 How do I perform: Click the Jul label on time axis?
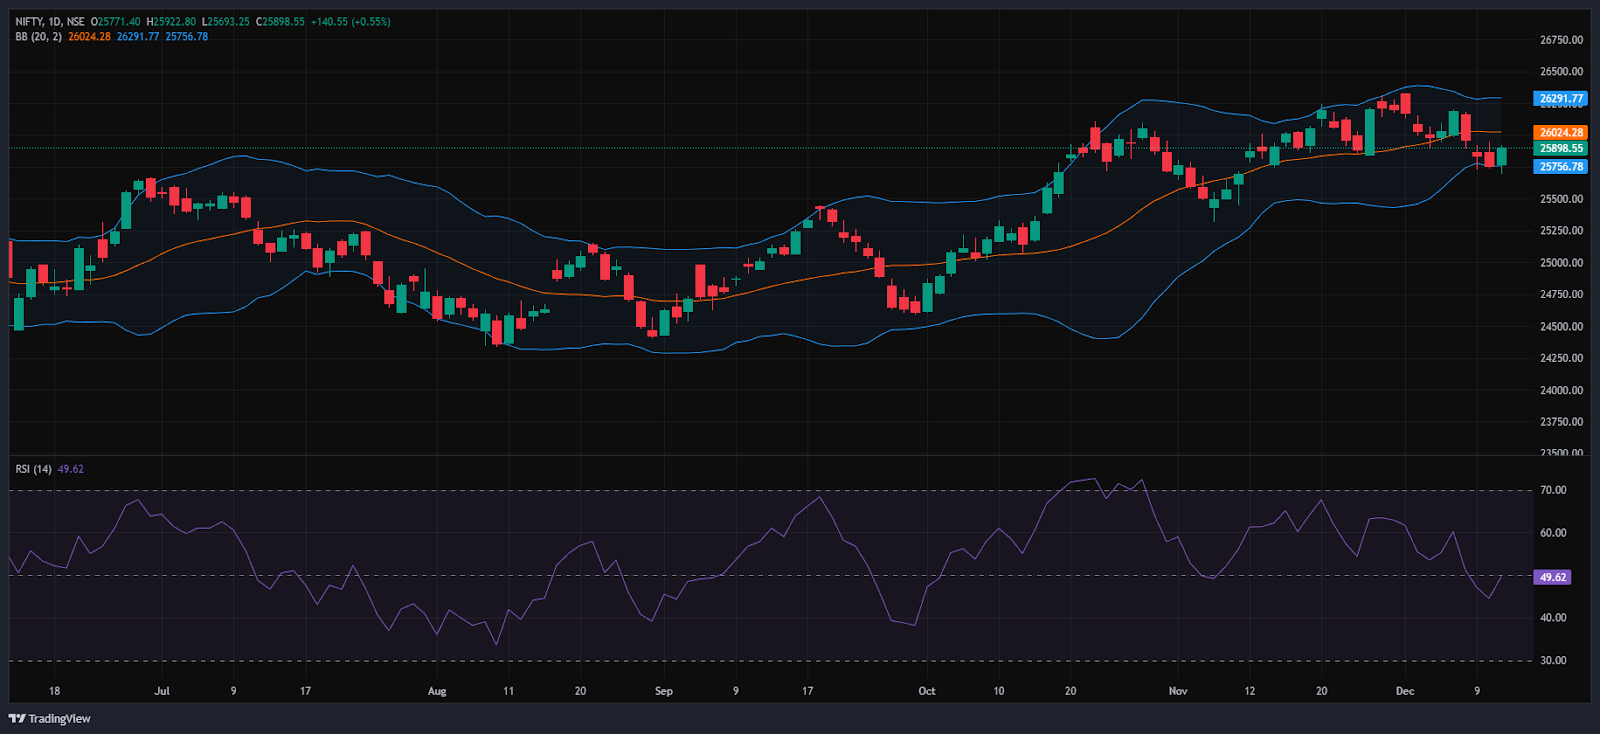(162, 691)
